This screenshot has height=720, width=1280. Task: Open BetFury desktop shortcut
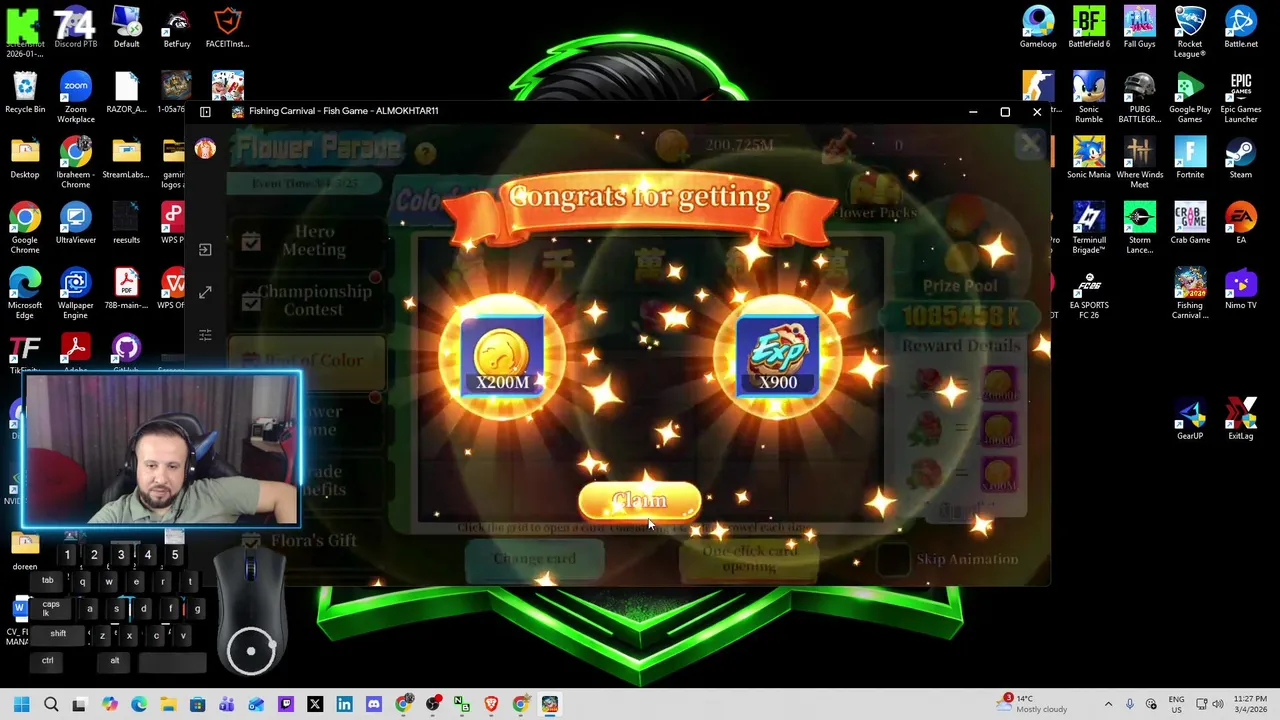pyautogui.click(x=177, y=27)
